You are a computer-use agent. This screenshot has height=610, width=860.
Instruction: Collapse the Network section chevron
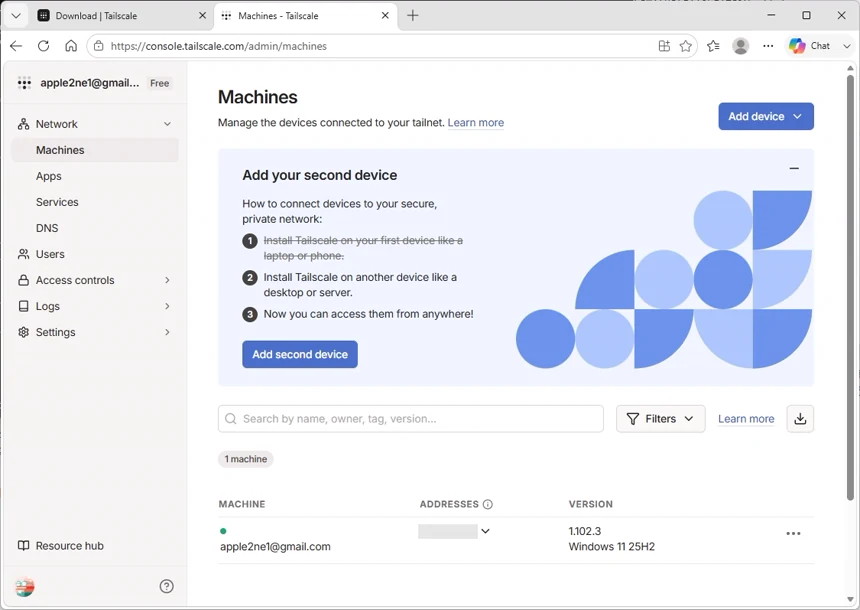pos(167,124)
